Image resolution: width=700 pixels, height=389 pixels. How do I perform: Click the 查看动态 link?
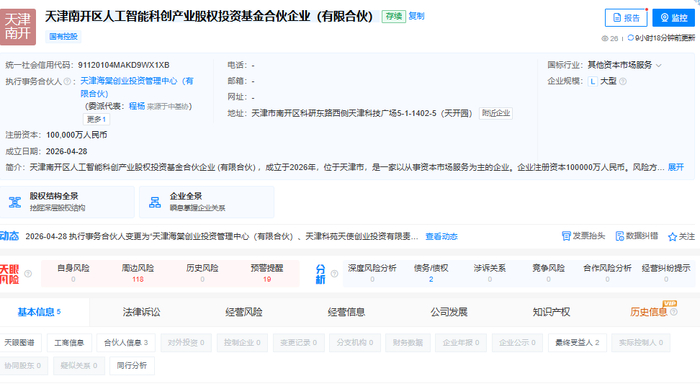point(441,236)
